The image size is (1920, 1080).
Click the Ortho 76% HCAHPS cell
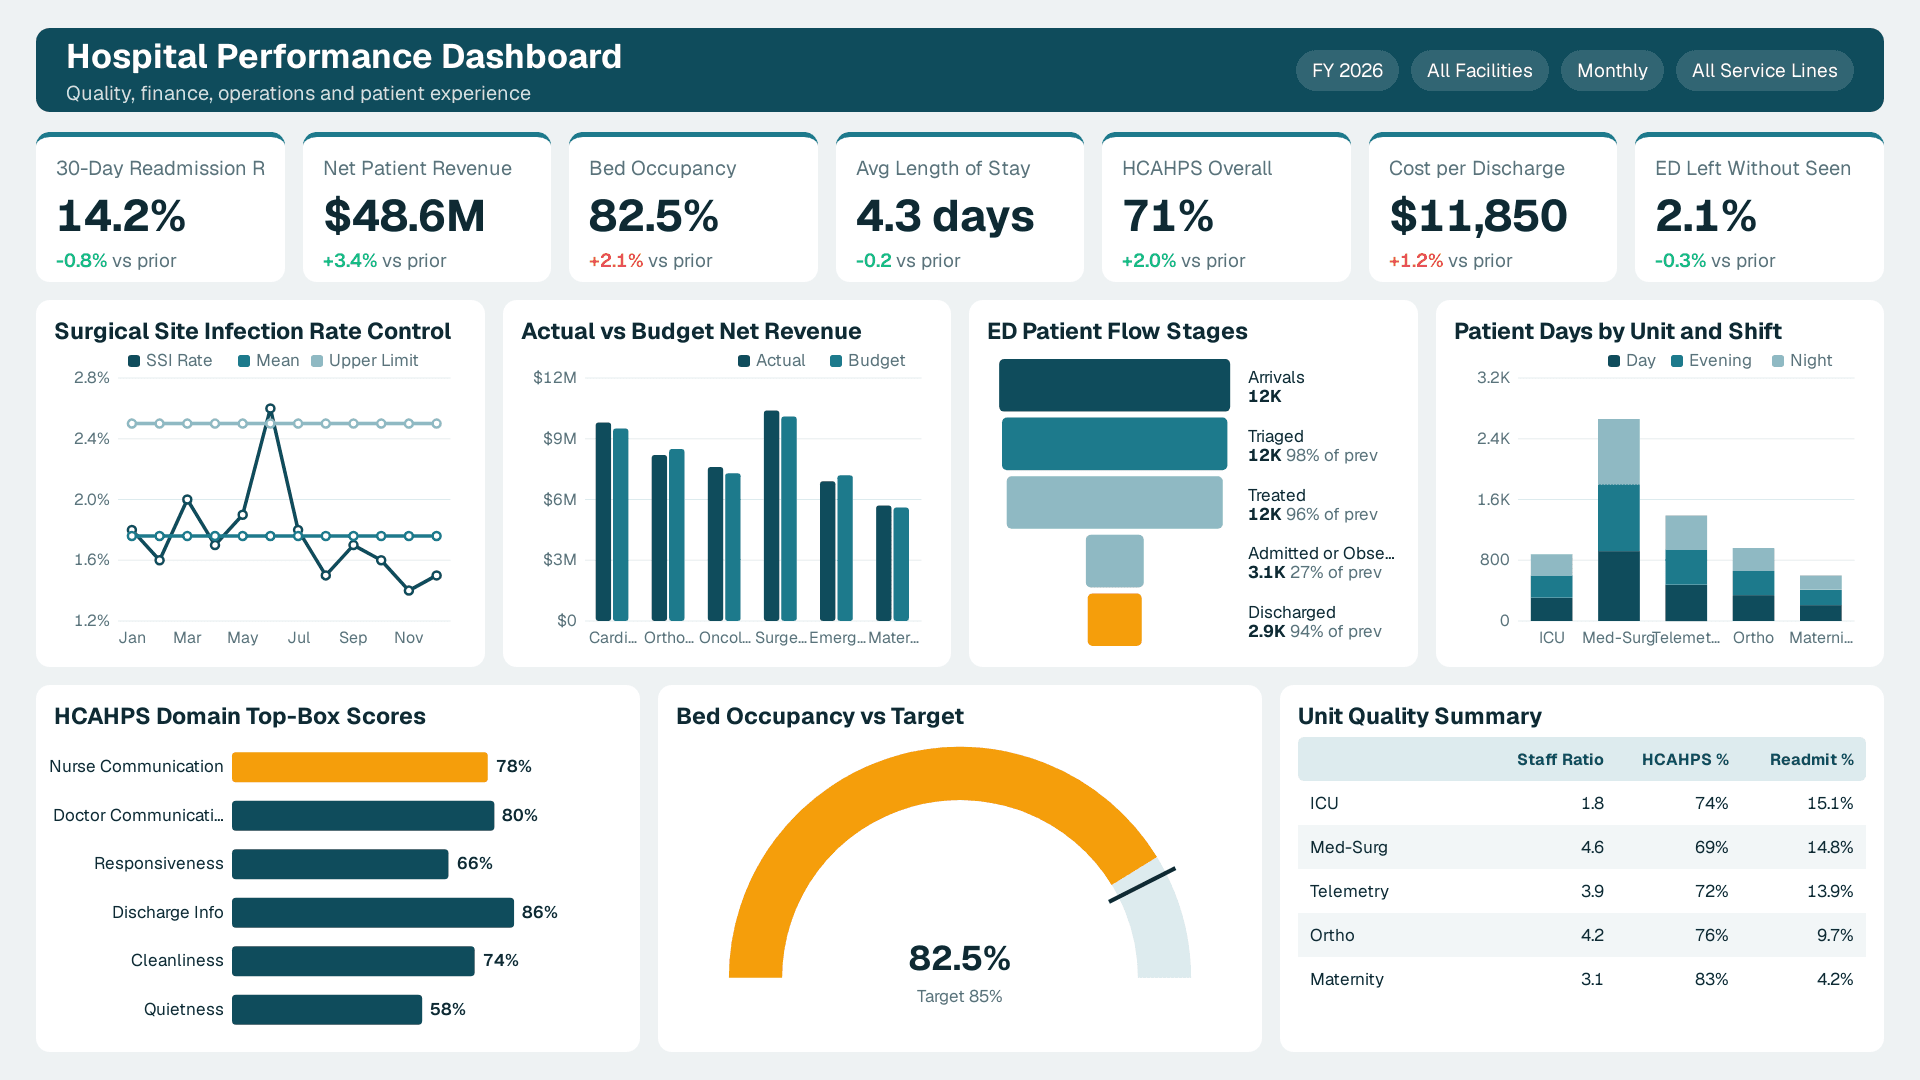click(x=1711, y=935)
